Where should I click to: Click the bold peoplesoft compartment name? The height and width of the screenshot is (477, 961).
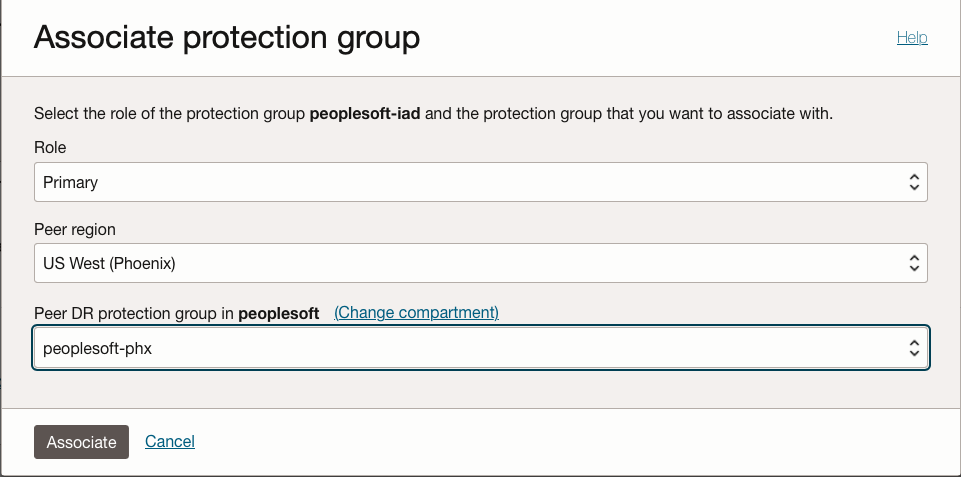click(279, 313)
